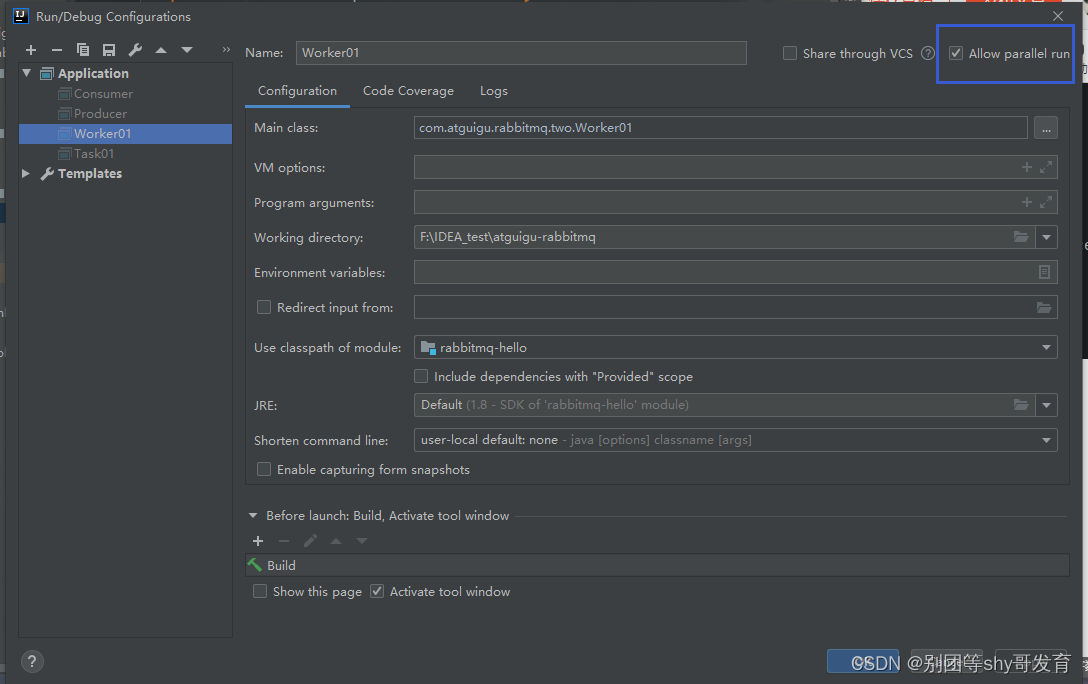Switch to the Logs tab

click(493, 91)
